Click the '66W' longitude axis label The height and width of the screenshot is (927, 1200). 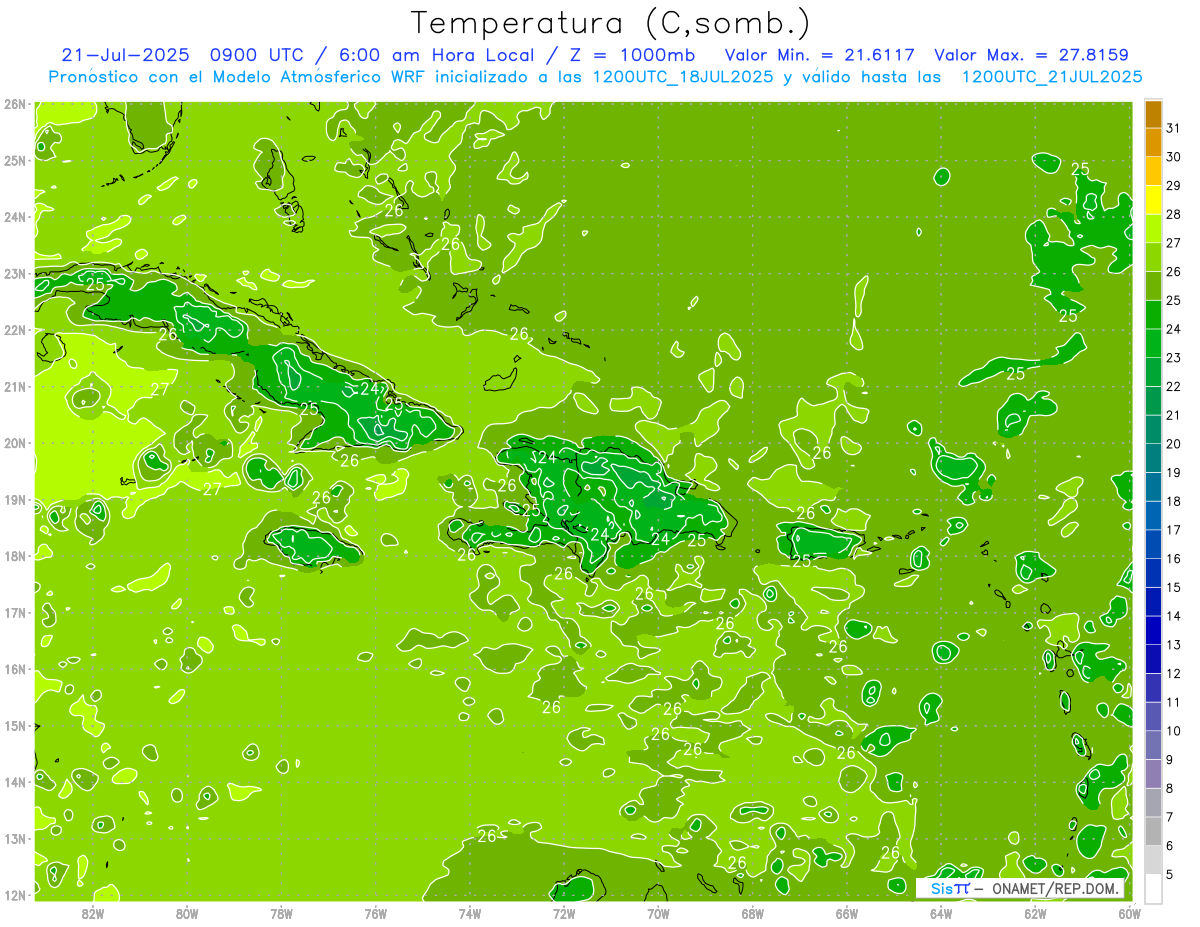point(846,913)
